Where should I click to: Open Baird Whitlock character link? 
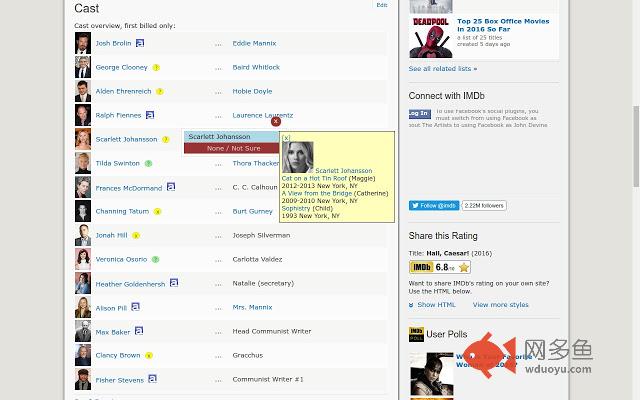pyautogui.click(x=256, y=67)
